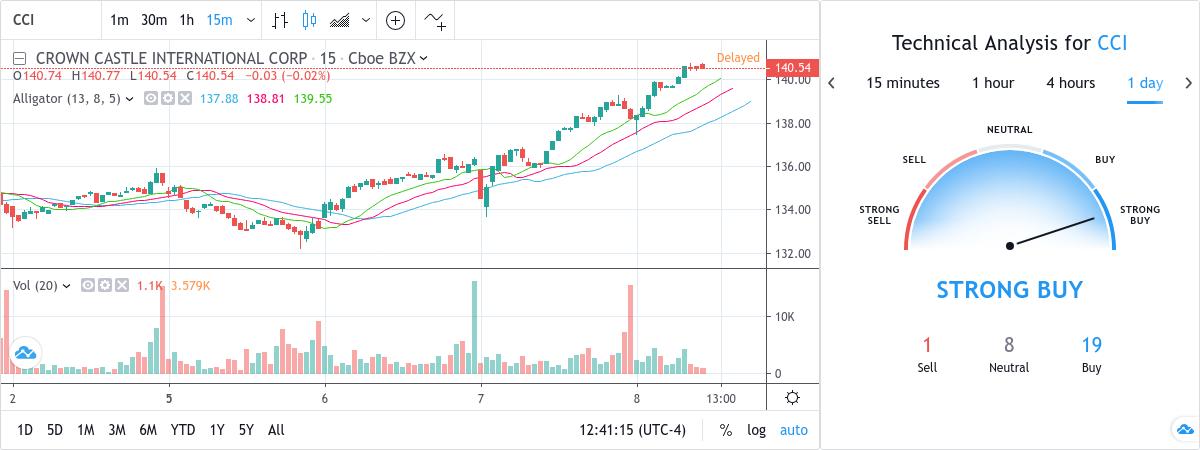Viewport: 1200px width, 450px height.
Task: Open the 15 minutes analysis tab
Action: coord(903,83)
